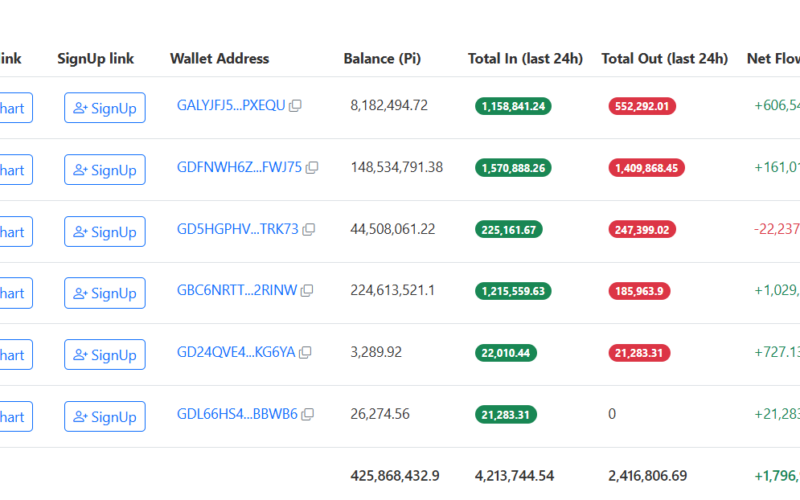View the GBC6NRTT...2RINW wallet address page

(x=236, y=291)
